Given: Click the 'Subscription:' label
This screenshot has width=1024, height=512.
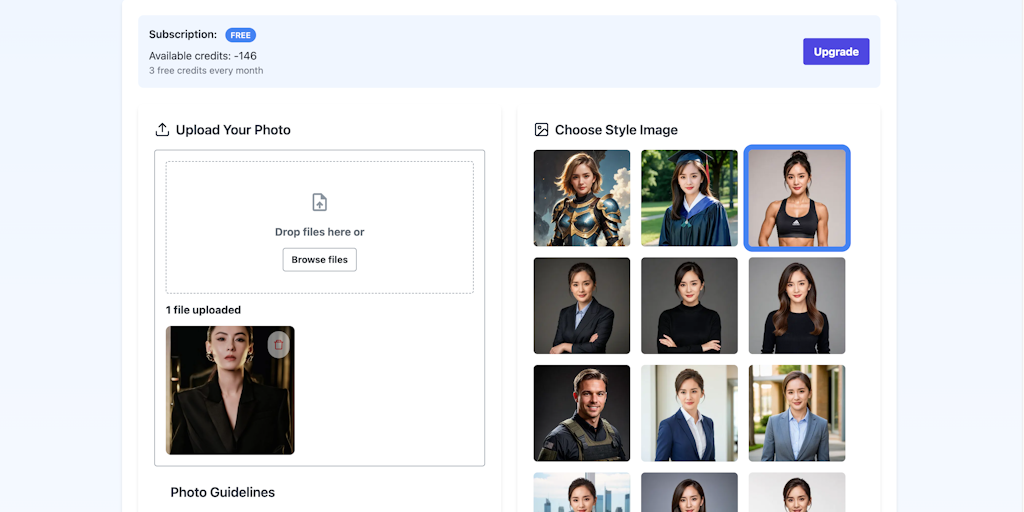Looking at the screenshot, I should [x=183, y=35].
